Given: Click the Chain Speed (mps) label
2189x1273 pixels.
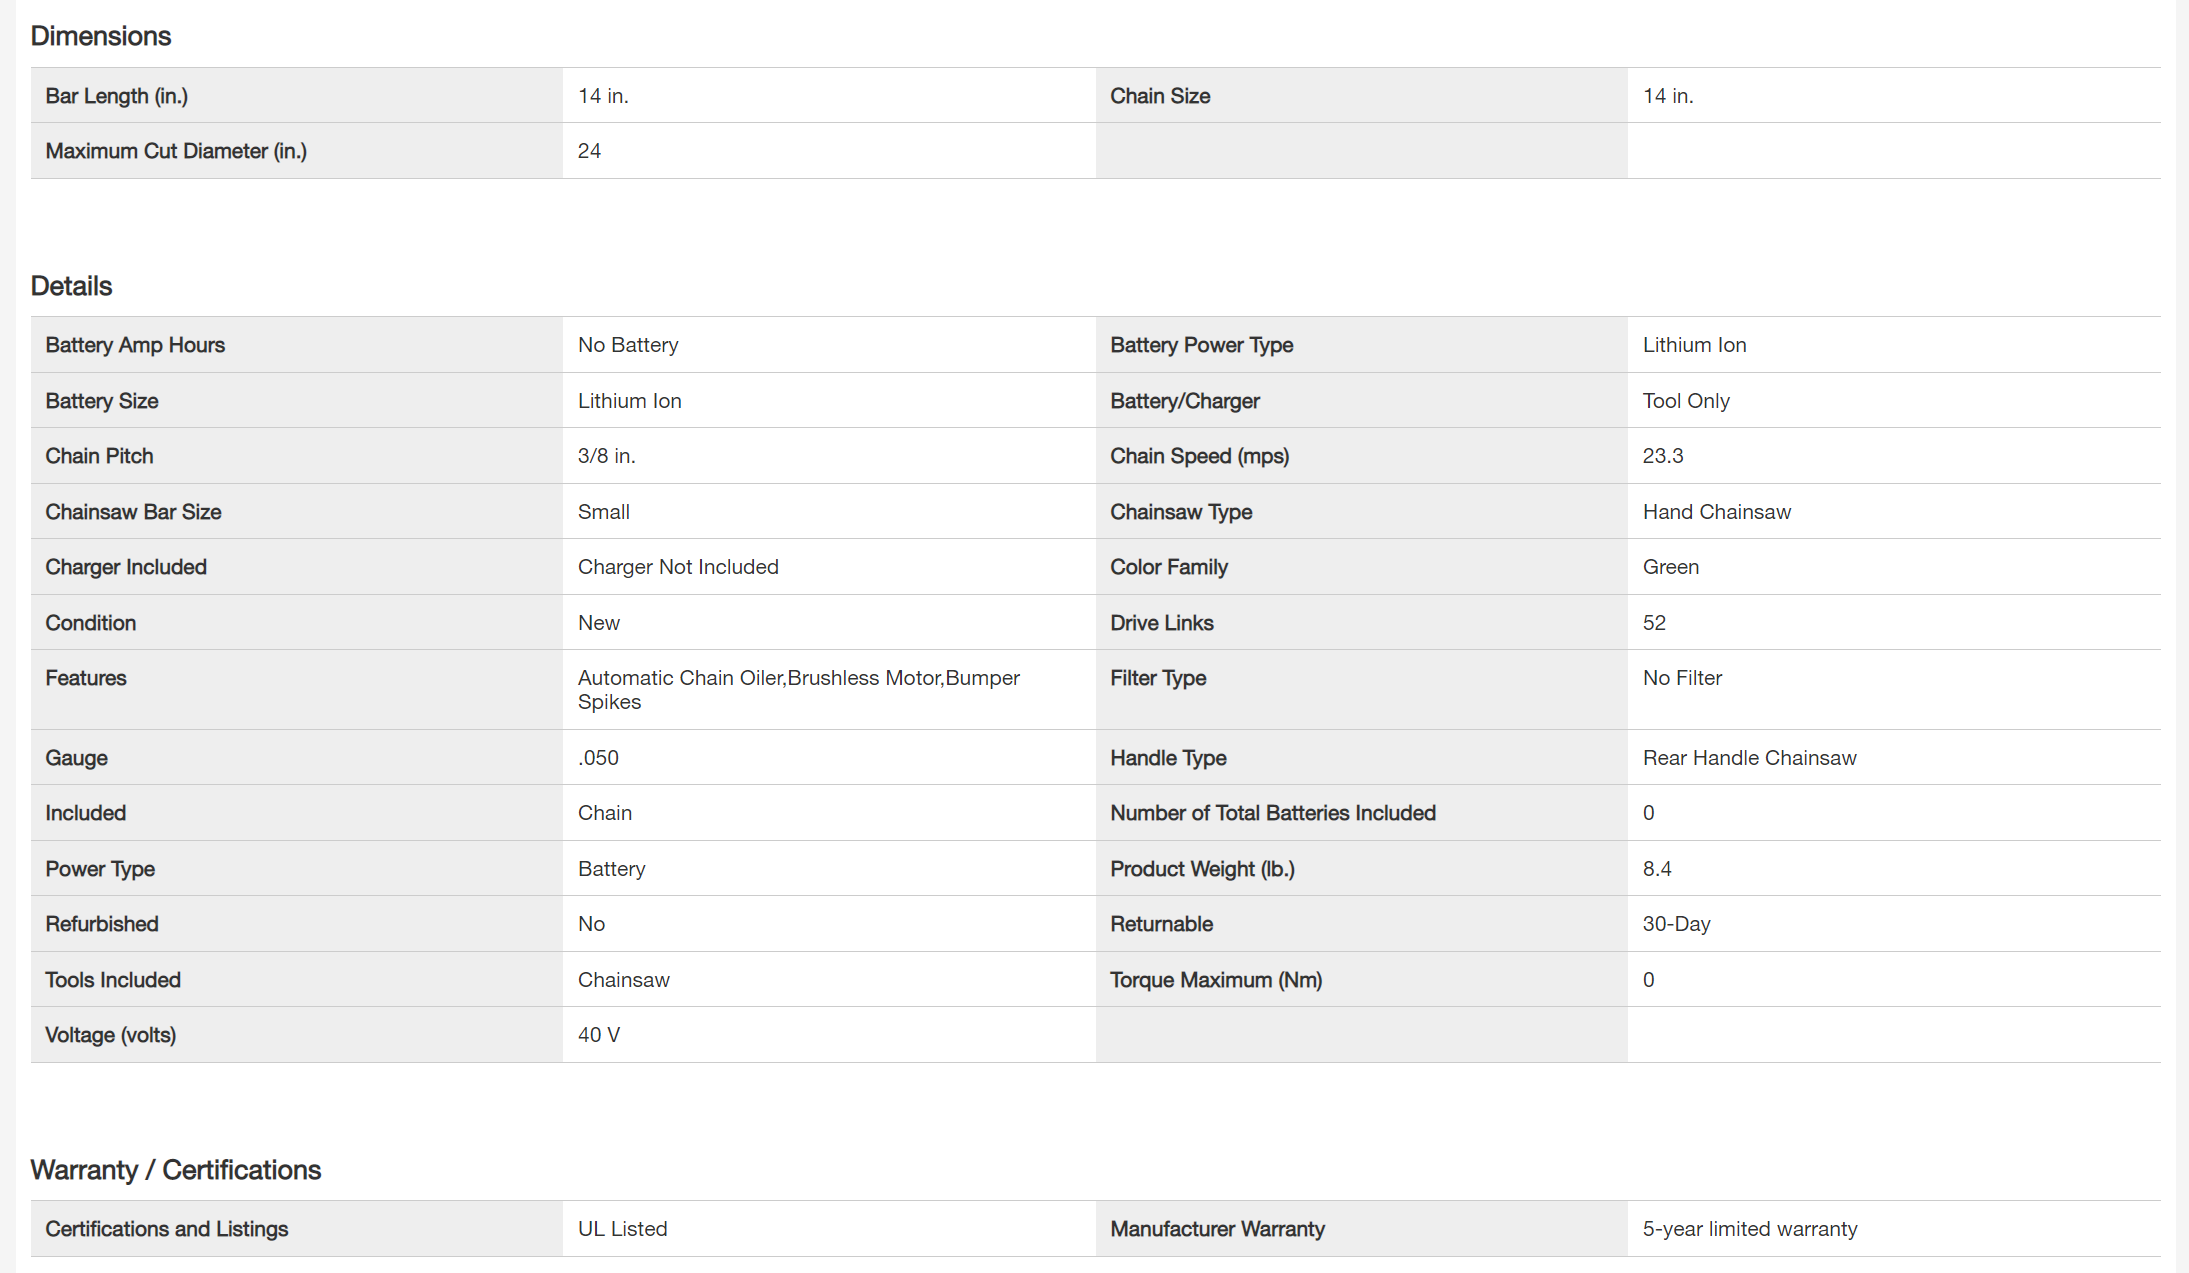Looking at the screenshot, I should pyautogui.click(x=1199, y=456).
